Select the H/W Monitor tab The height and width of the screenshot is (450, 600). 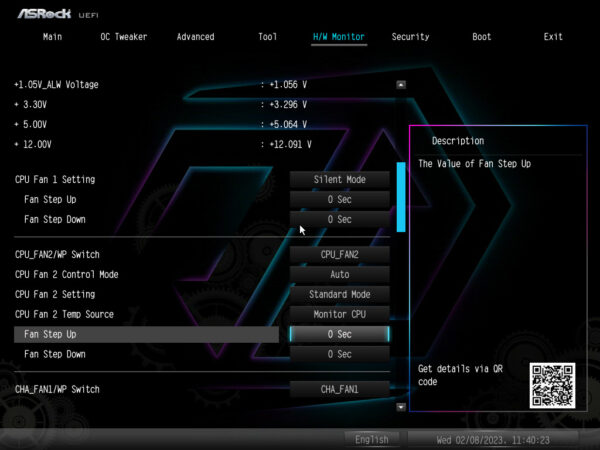pyautogui.click(x=339, y=37)
